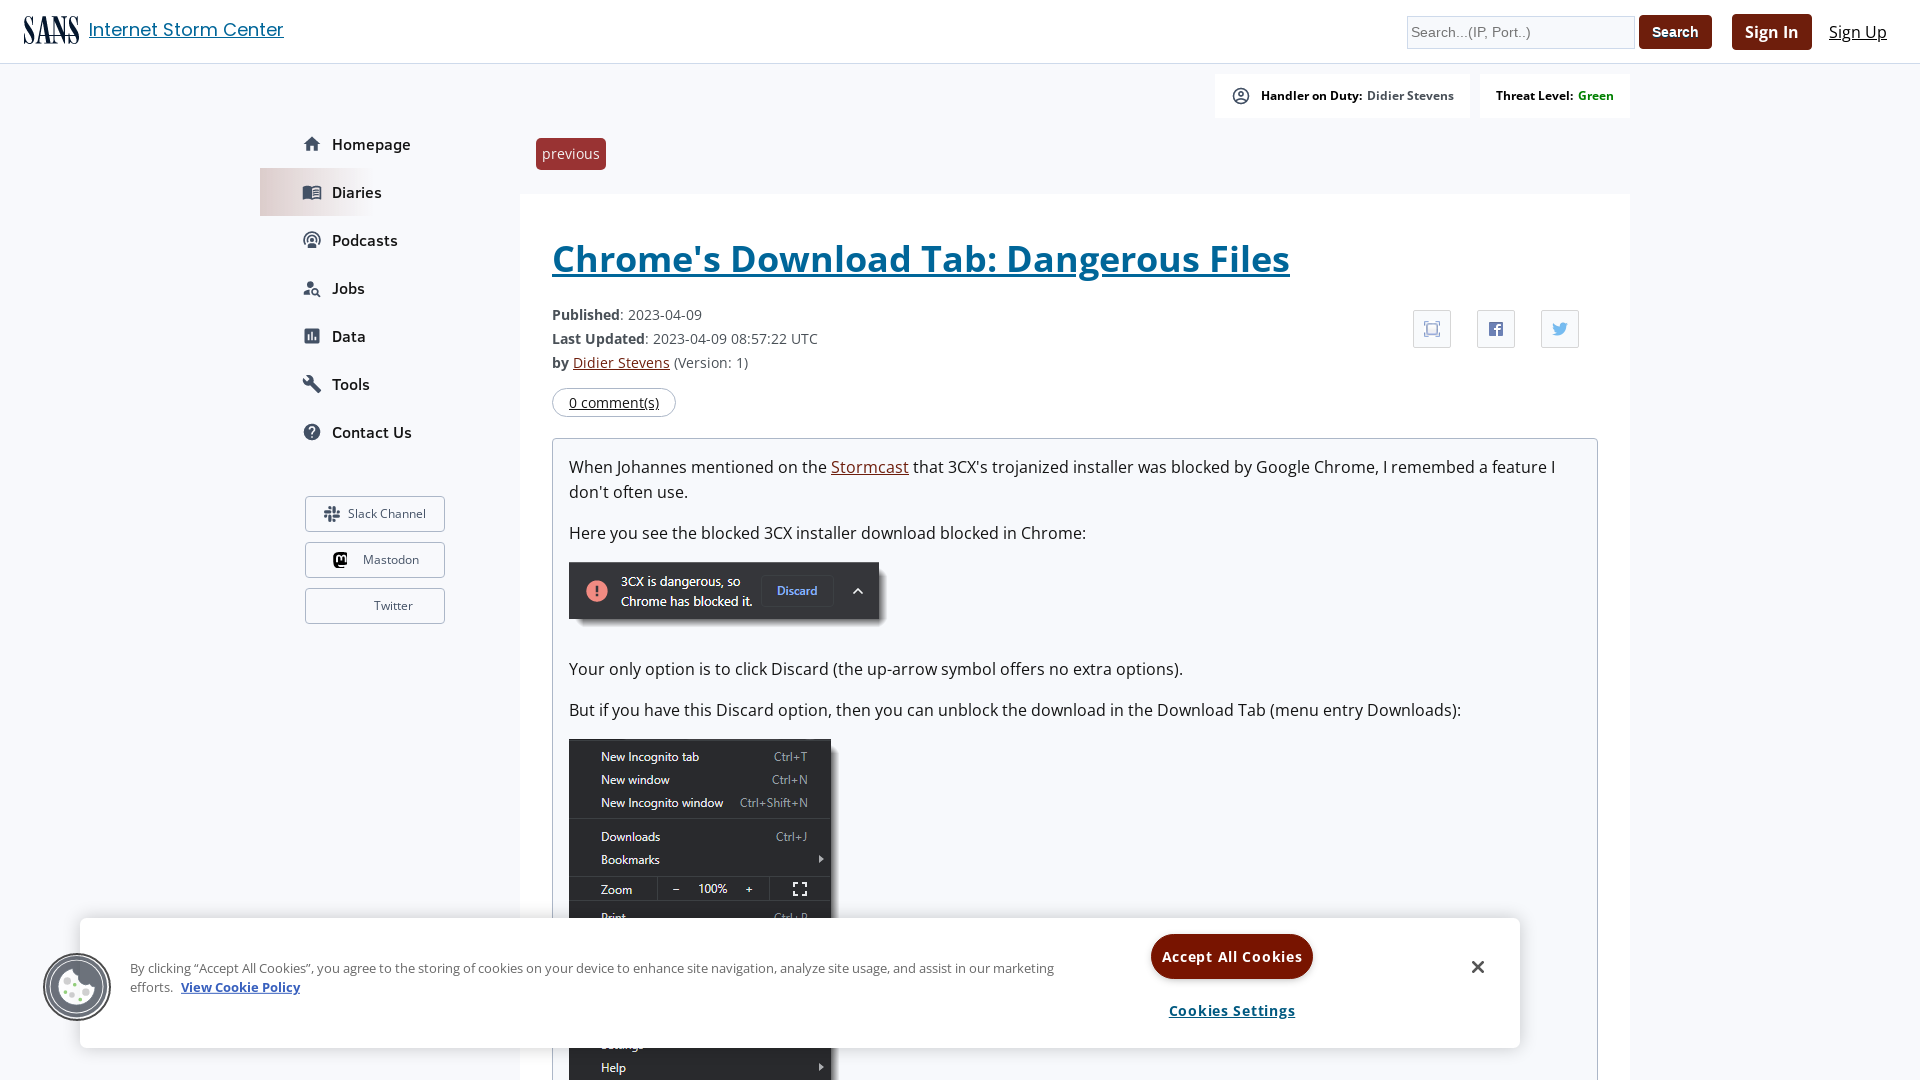
Task: Close the cookie consent banner
Action: click(1477, 967)
